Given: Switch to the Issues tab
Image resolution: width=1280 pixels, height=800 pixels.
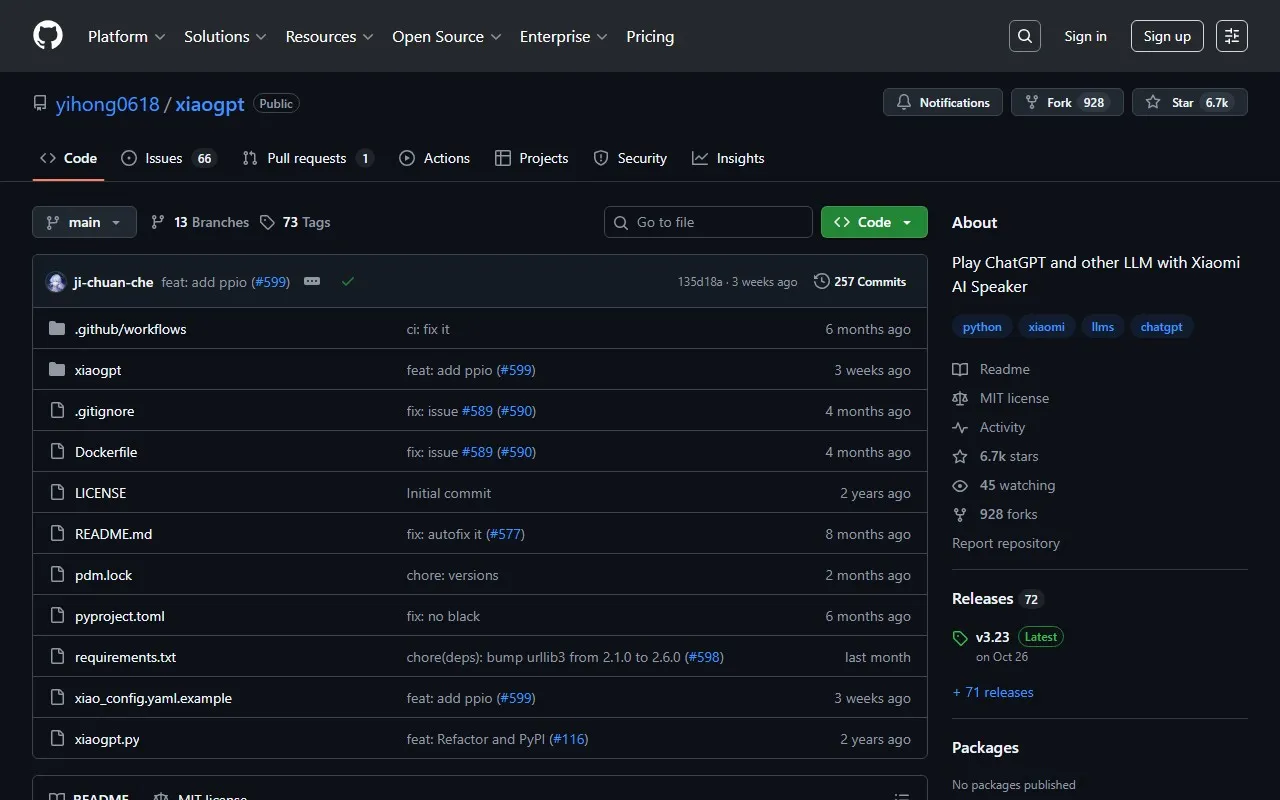Looking at the screenshot, I should pos(164,158).
